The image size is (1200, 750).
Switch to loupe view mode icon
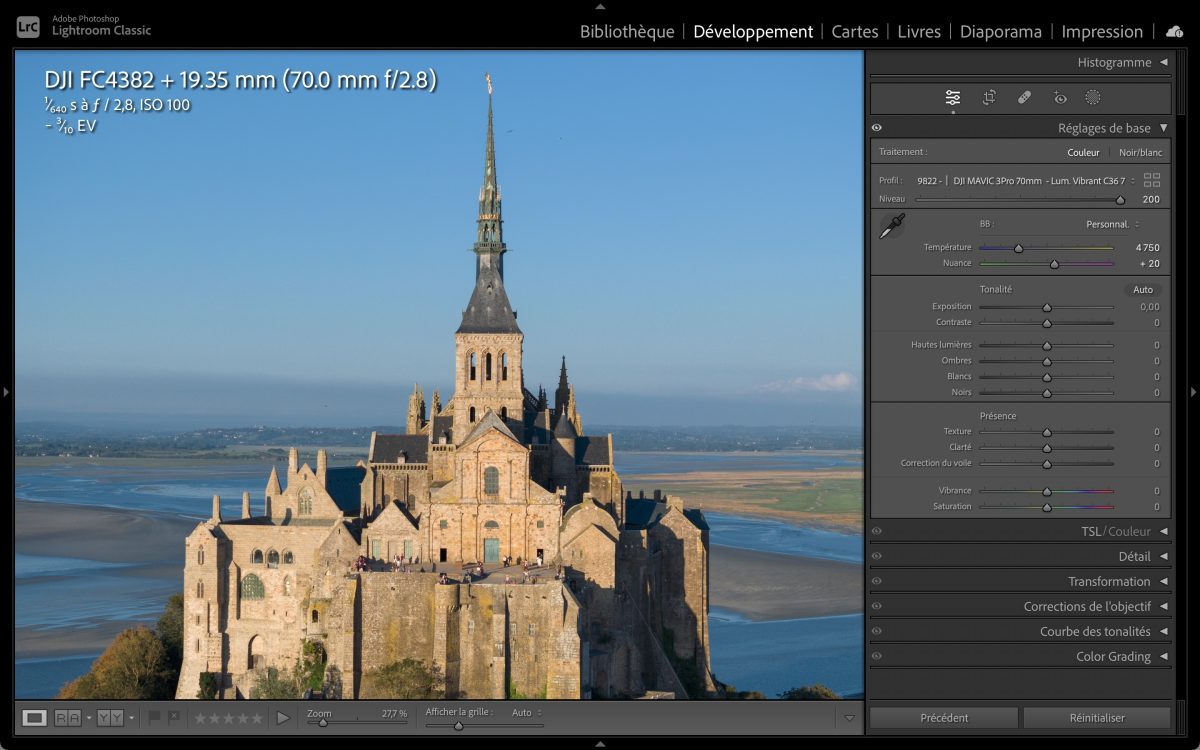(35, 717)
